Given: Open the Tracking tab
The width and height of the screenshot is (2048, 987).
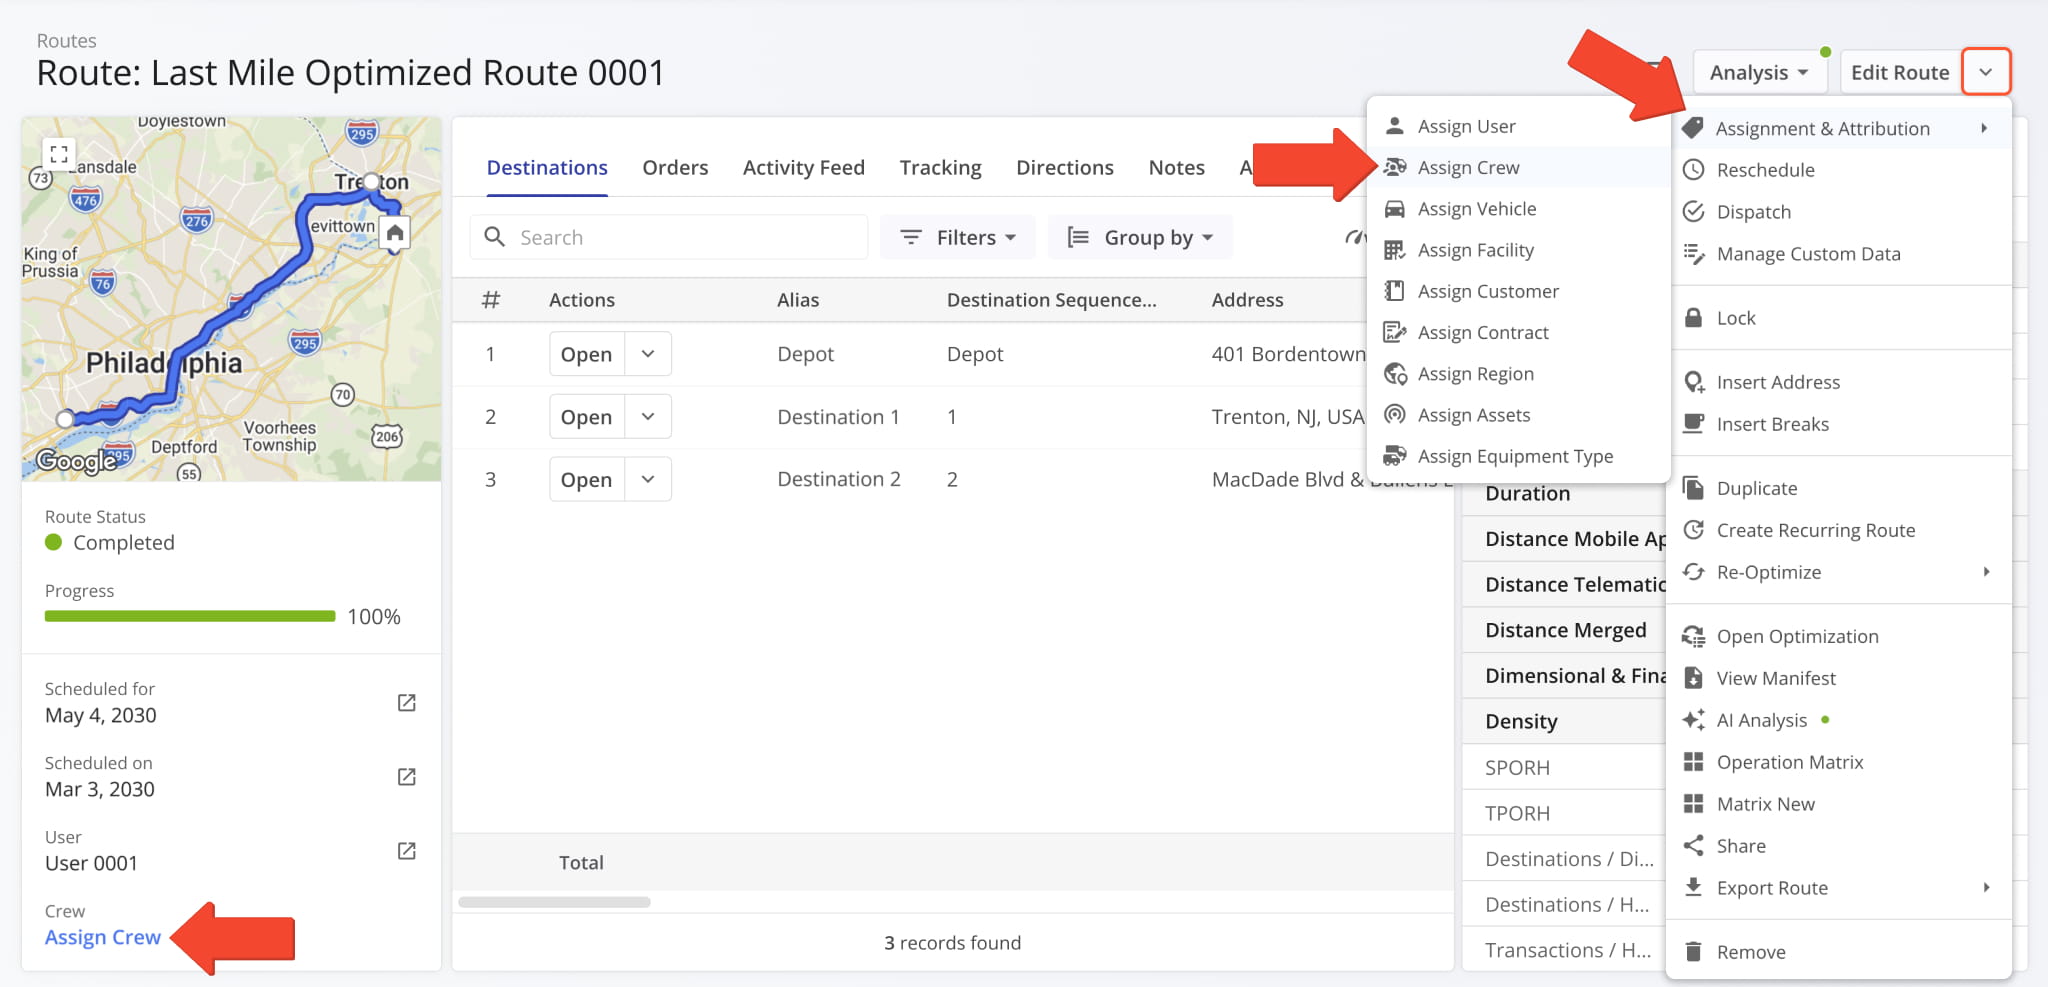Looking at the screenshot, I should click(x=940, y=168).
